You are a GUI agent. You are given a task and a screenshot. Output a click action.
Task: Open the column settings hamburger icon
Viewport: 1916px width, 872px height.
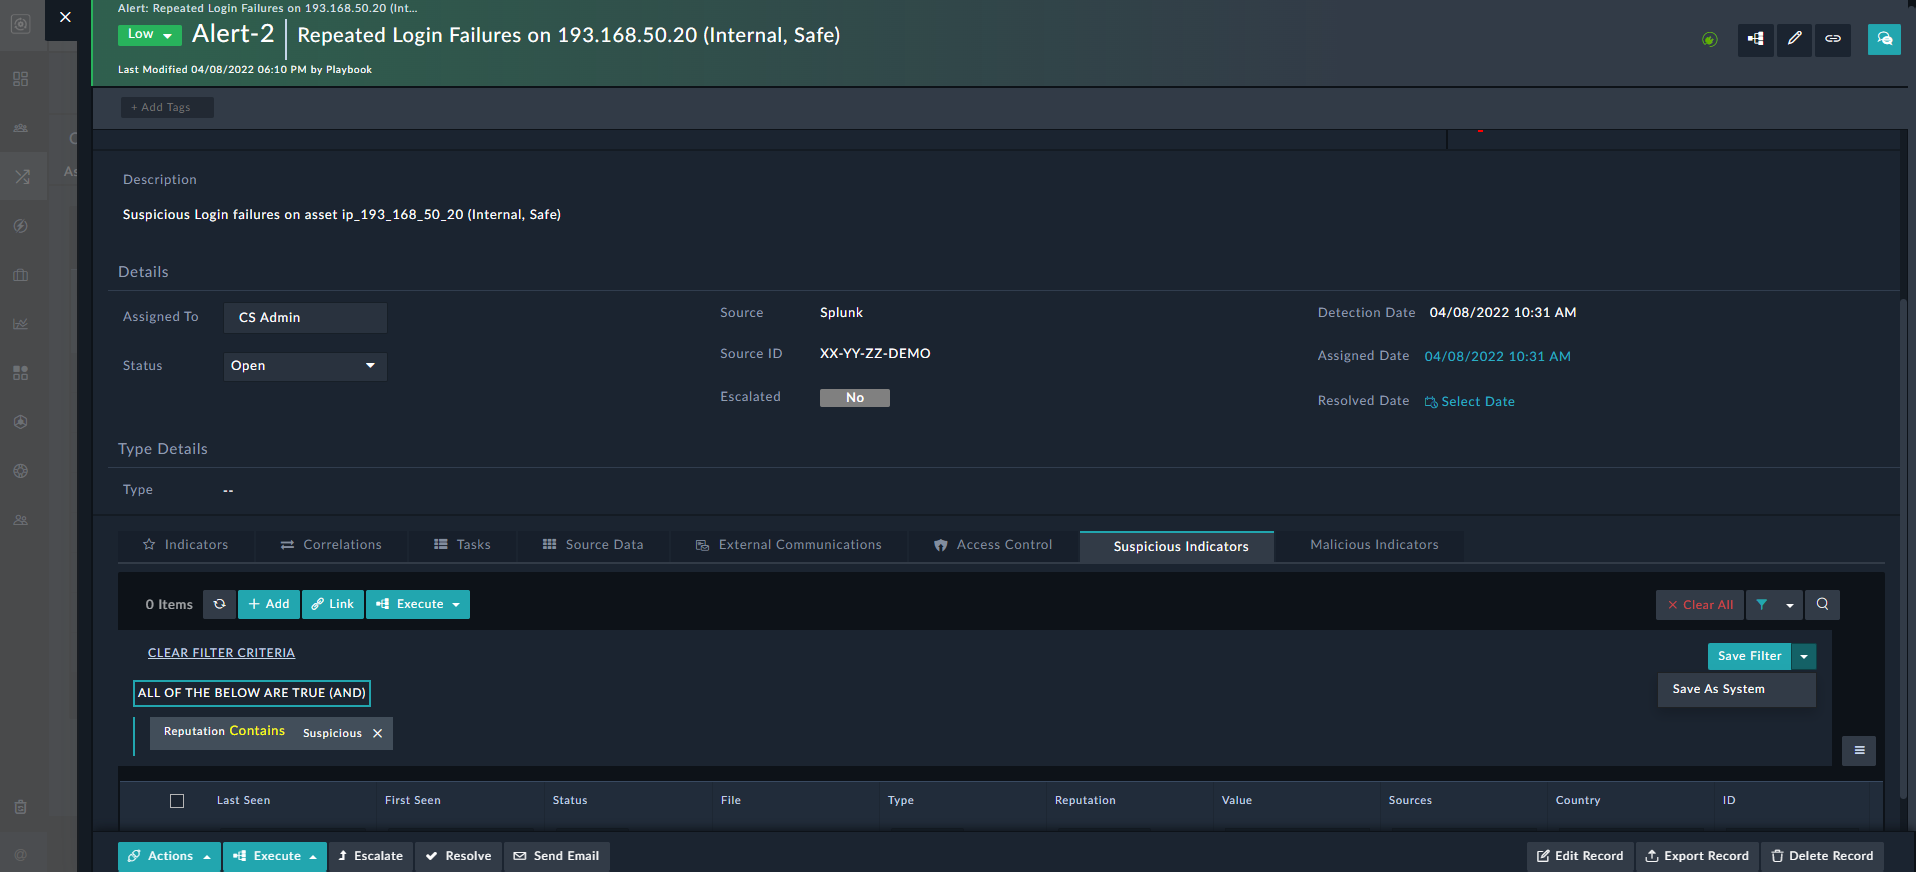point(1859,751)
